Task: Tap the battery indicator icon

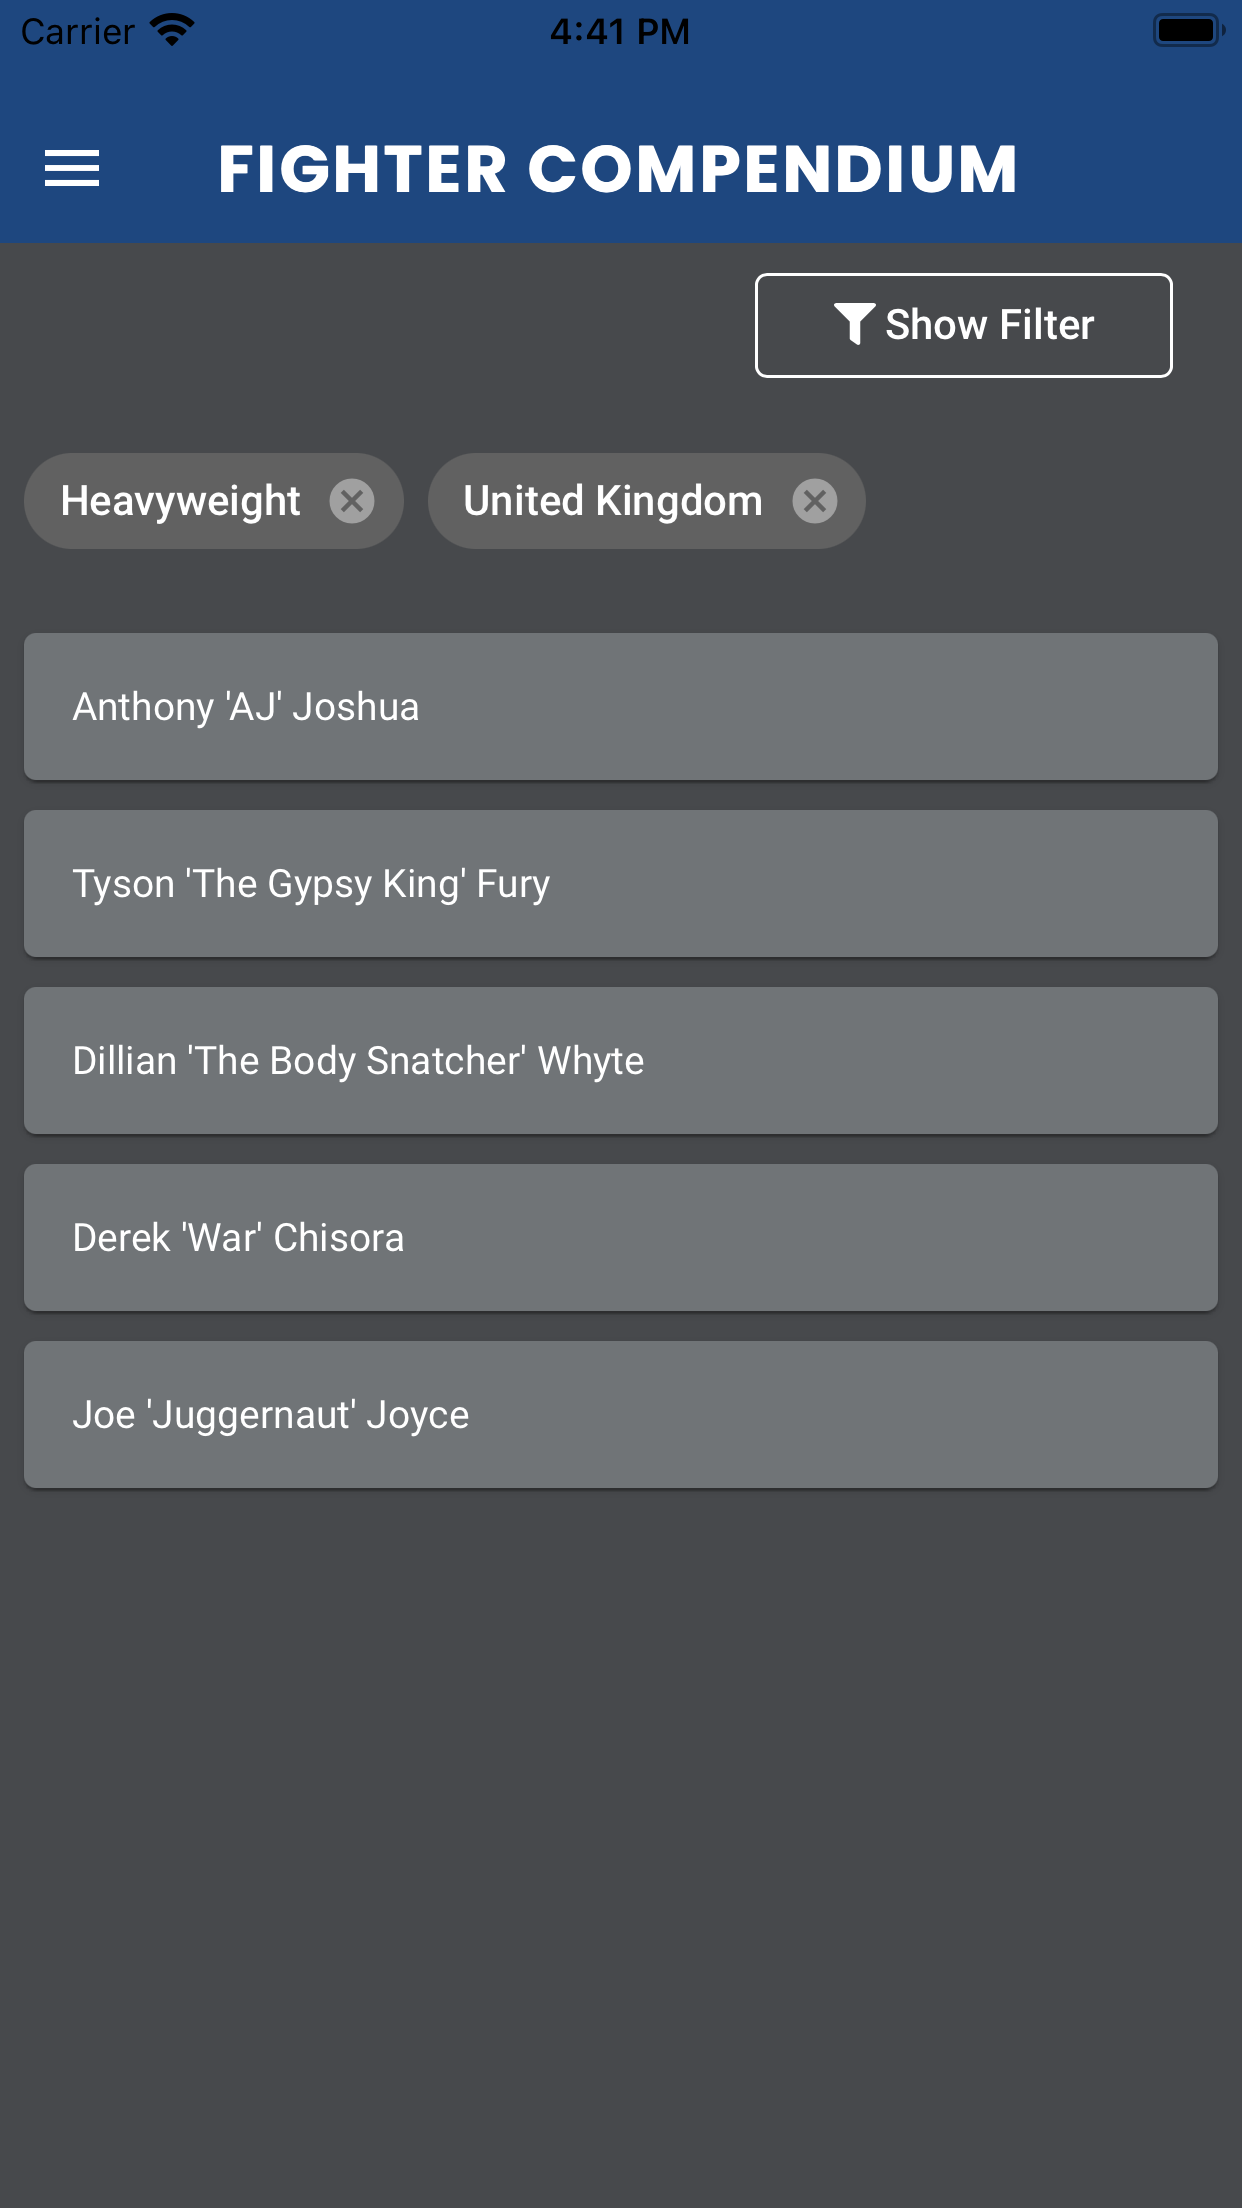Action: 1187,30
